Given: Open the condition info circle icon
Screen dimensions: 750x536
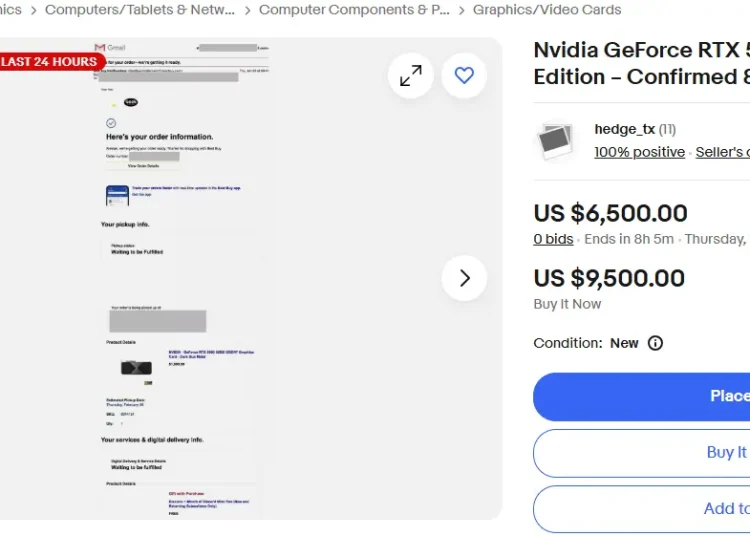Looking at the screenshot, I should 655,343.
